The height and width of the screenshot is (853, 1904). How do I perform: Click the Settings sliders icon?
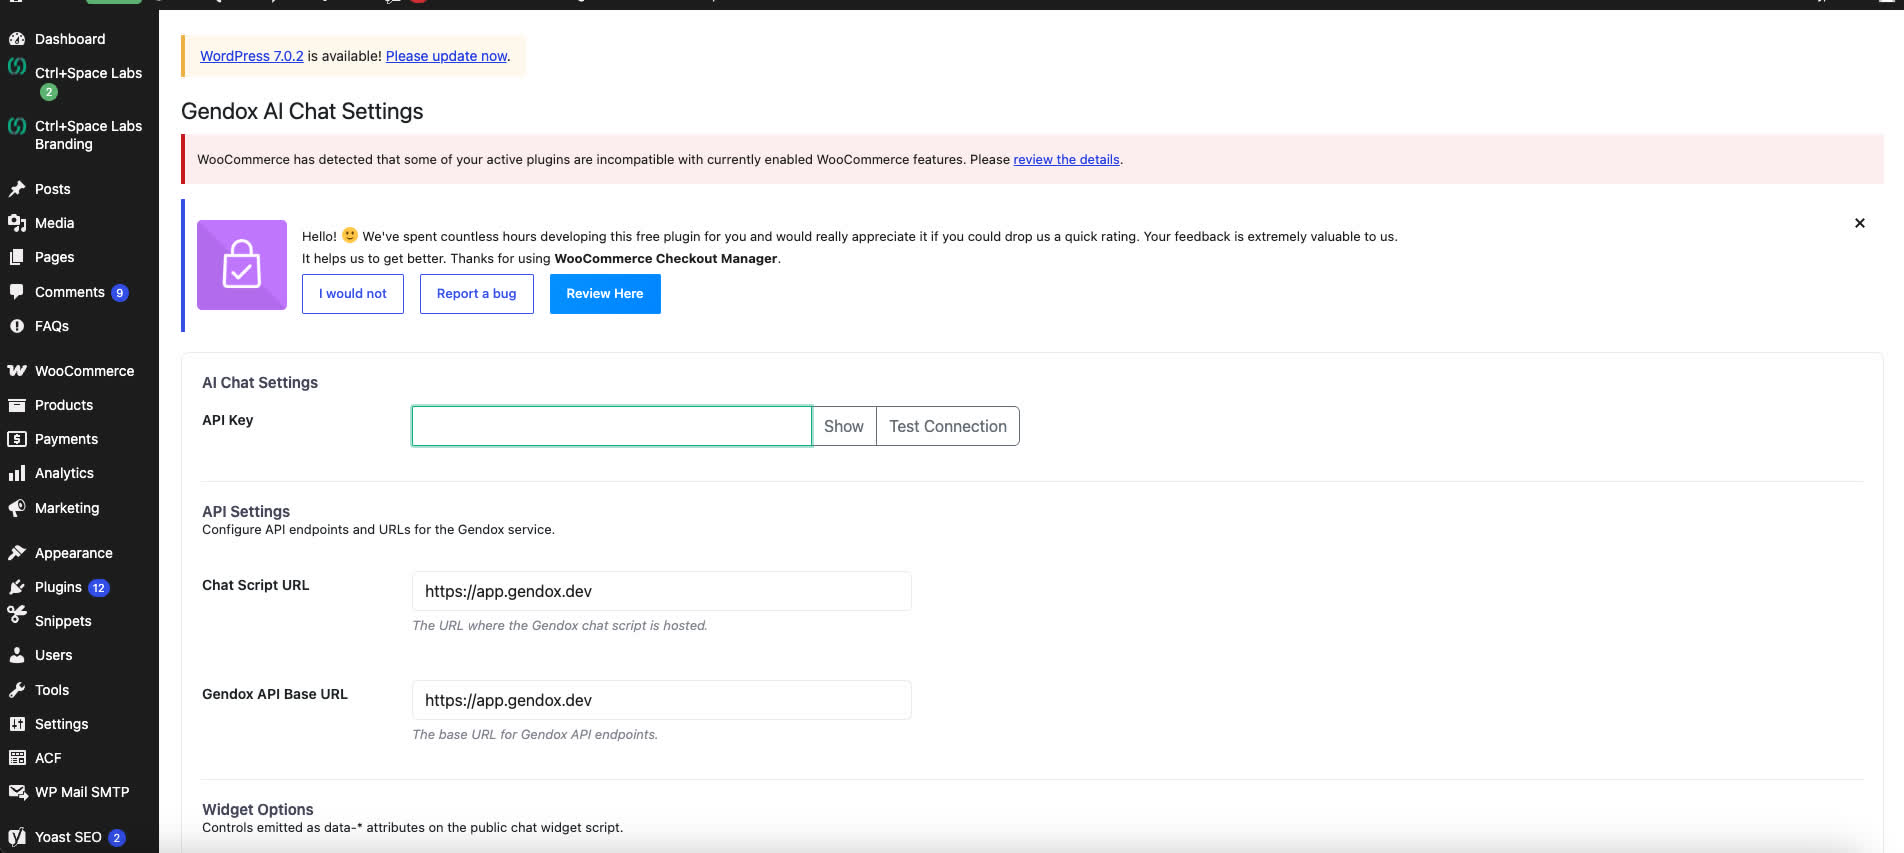(17, 724)
